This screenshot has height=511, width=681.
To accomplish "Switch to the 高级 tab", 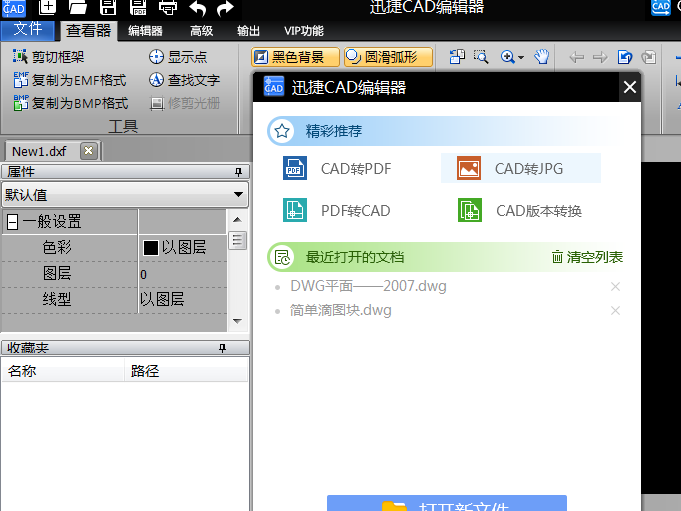I will 202,31.
